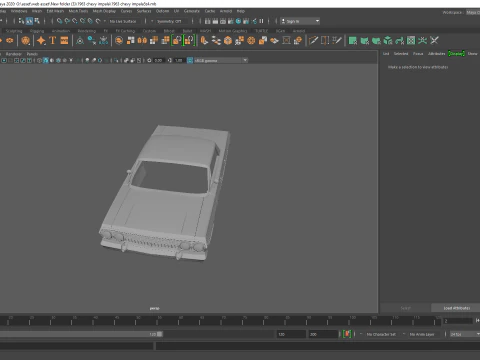
Task: Toggle first snap magnet icon in status line
Action: pyautogui.click(x=59, y=21)
